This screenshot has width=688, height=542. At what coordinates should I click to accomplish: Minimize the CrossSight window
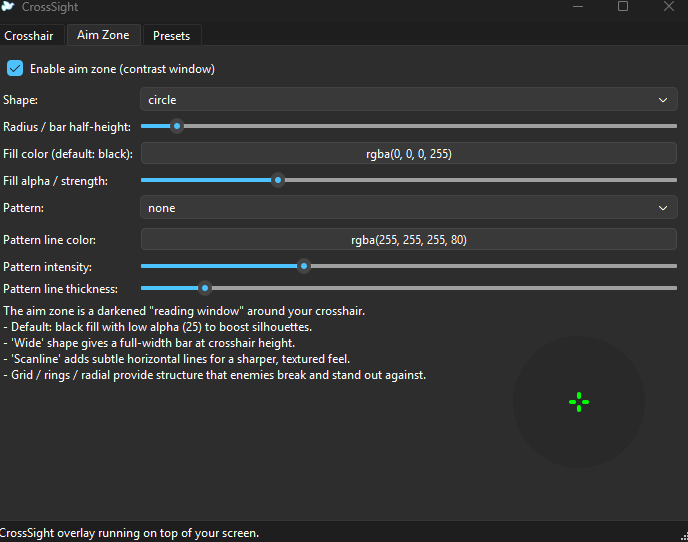578,7
